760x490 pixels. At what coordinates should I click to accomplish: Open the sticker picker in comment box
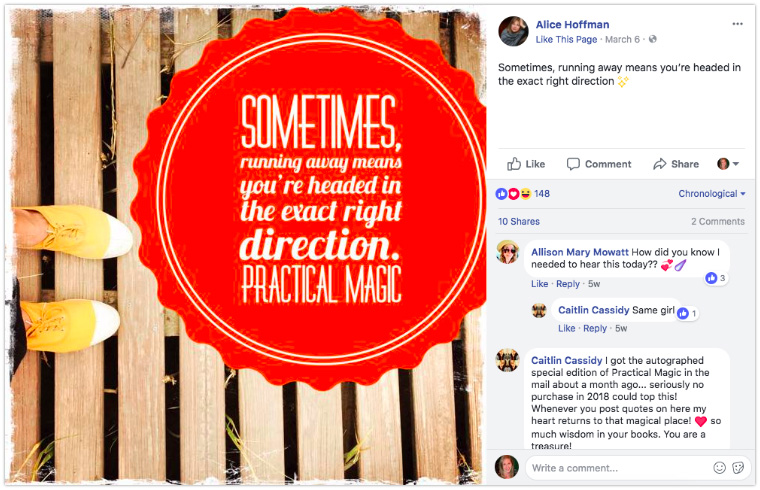(x=738, y=468)
